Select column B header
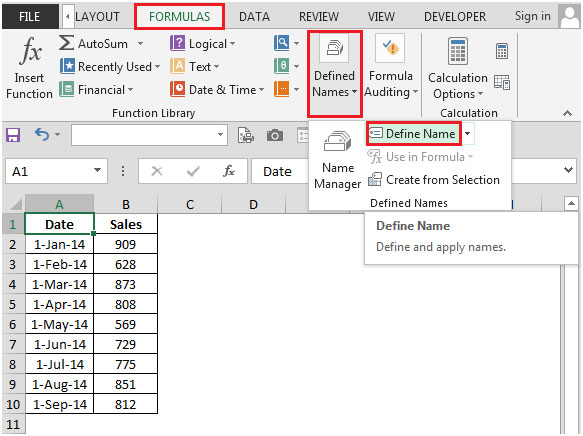583x436 pixels. pos(126,204)
